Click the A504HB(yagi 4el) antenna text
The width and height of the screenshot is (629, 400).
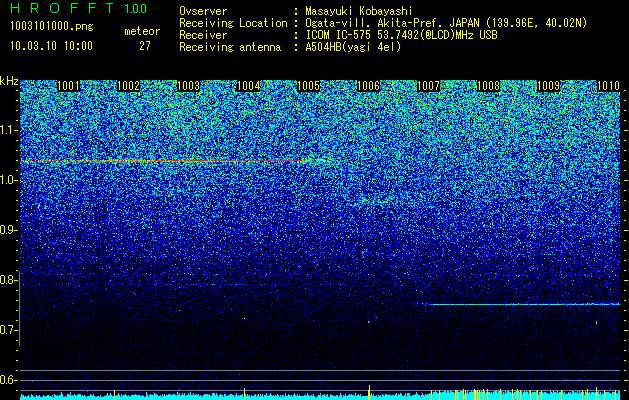click(353, 47)
